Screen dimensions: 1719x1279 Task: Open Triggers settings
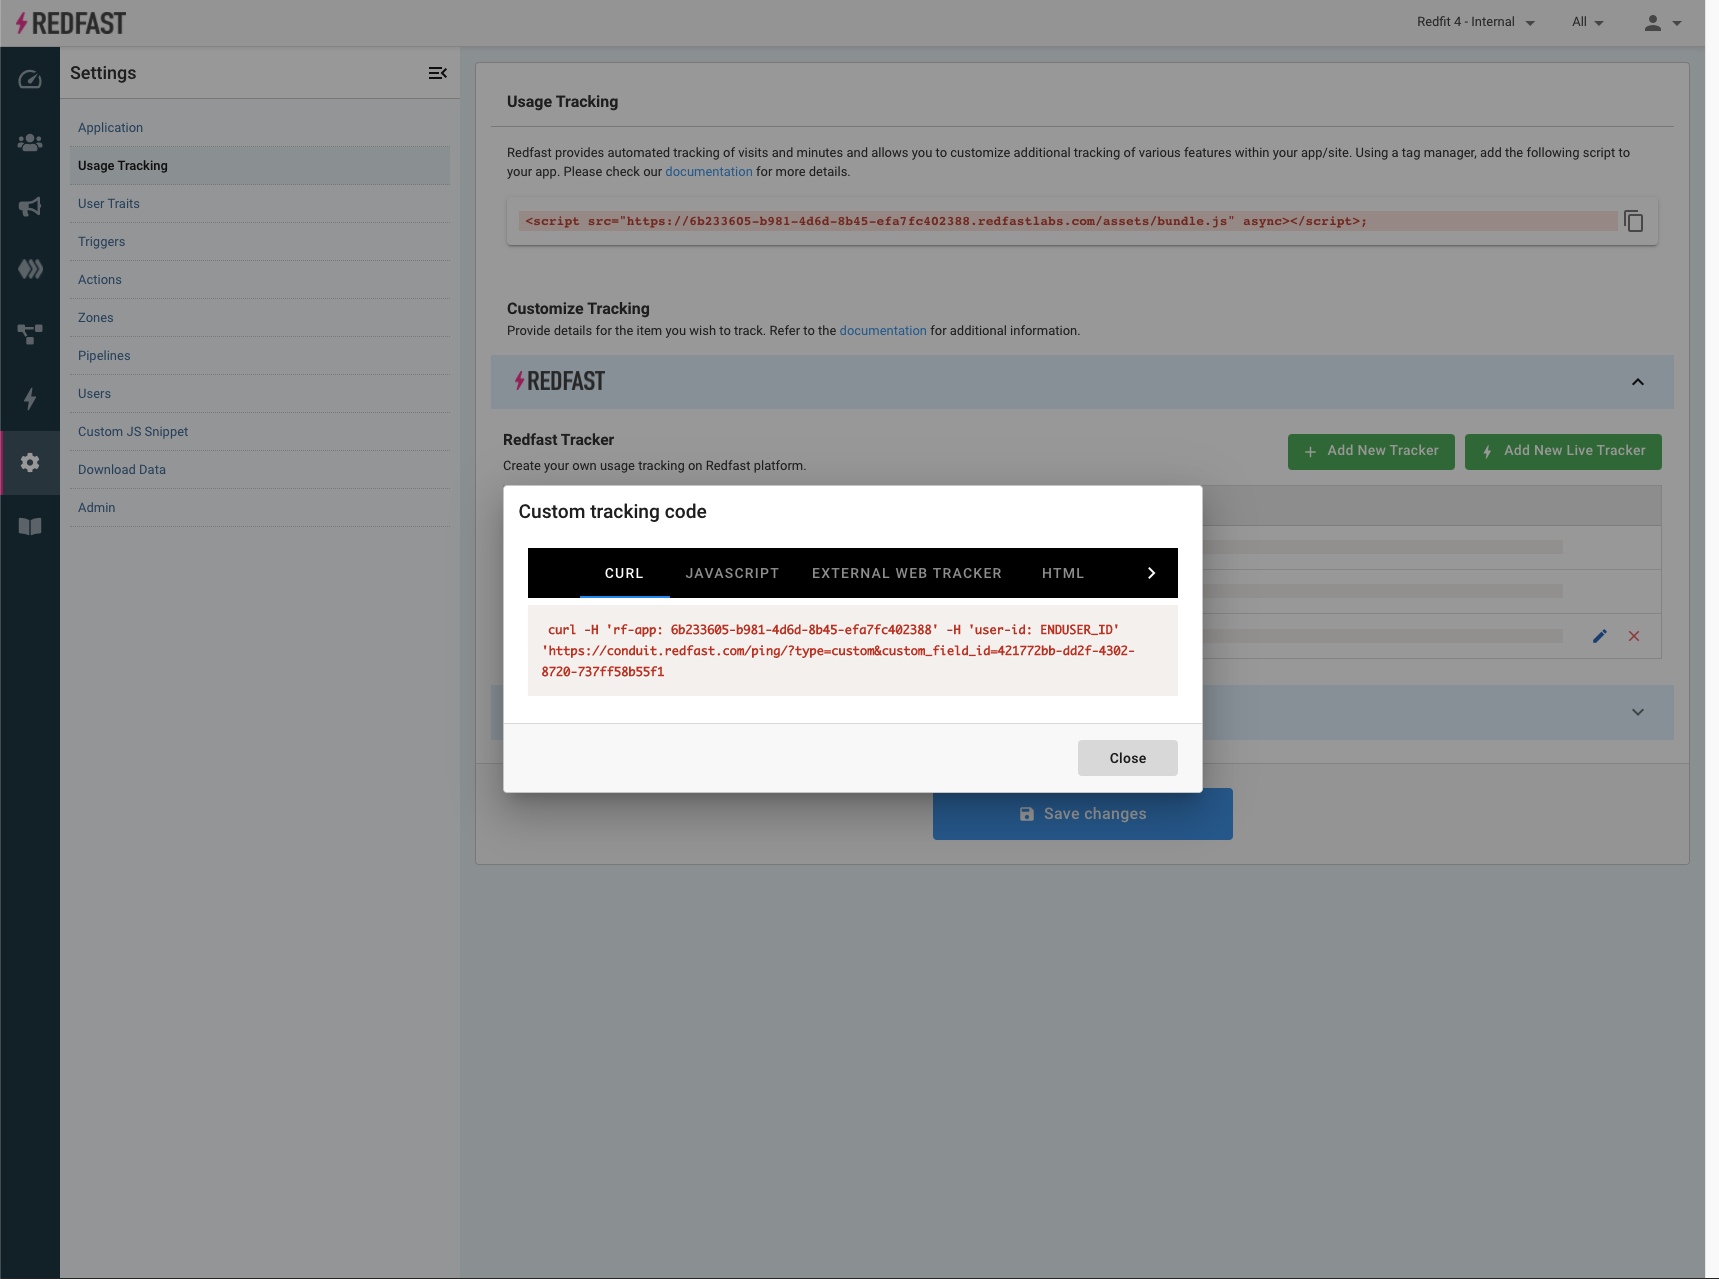[259, 242]
